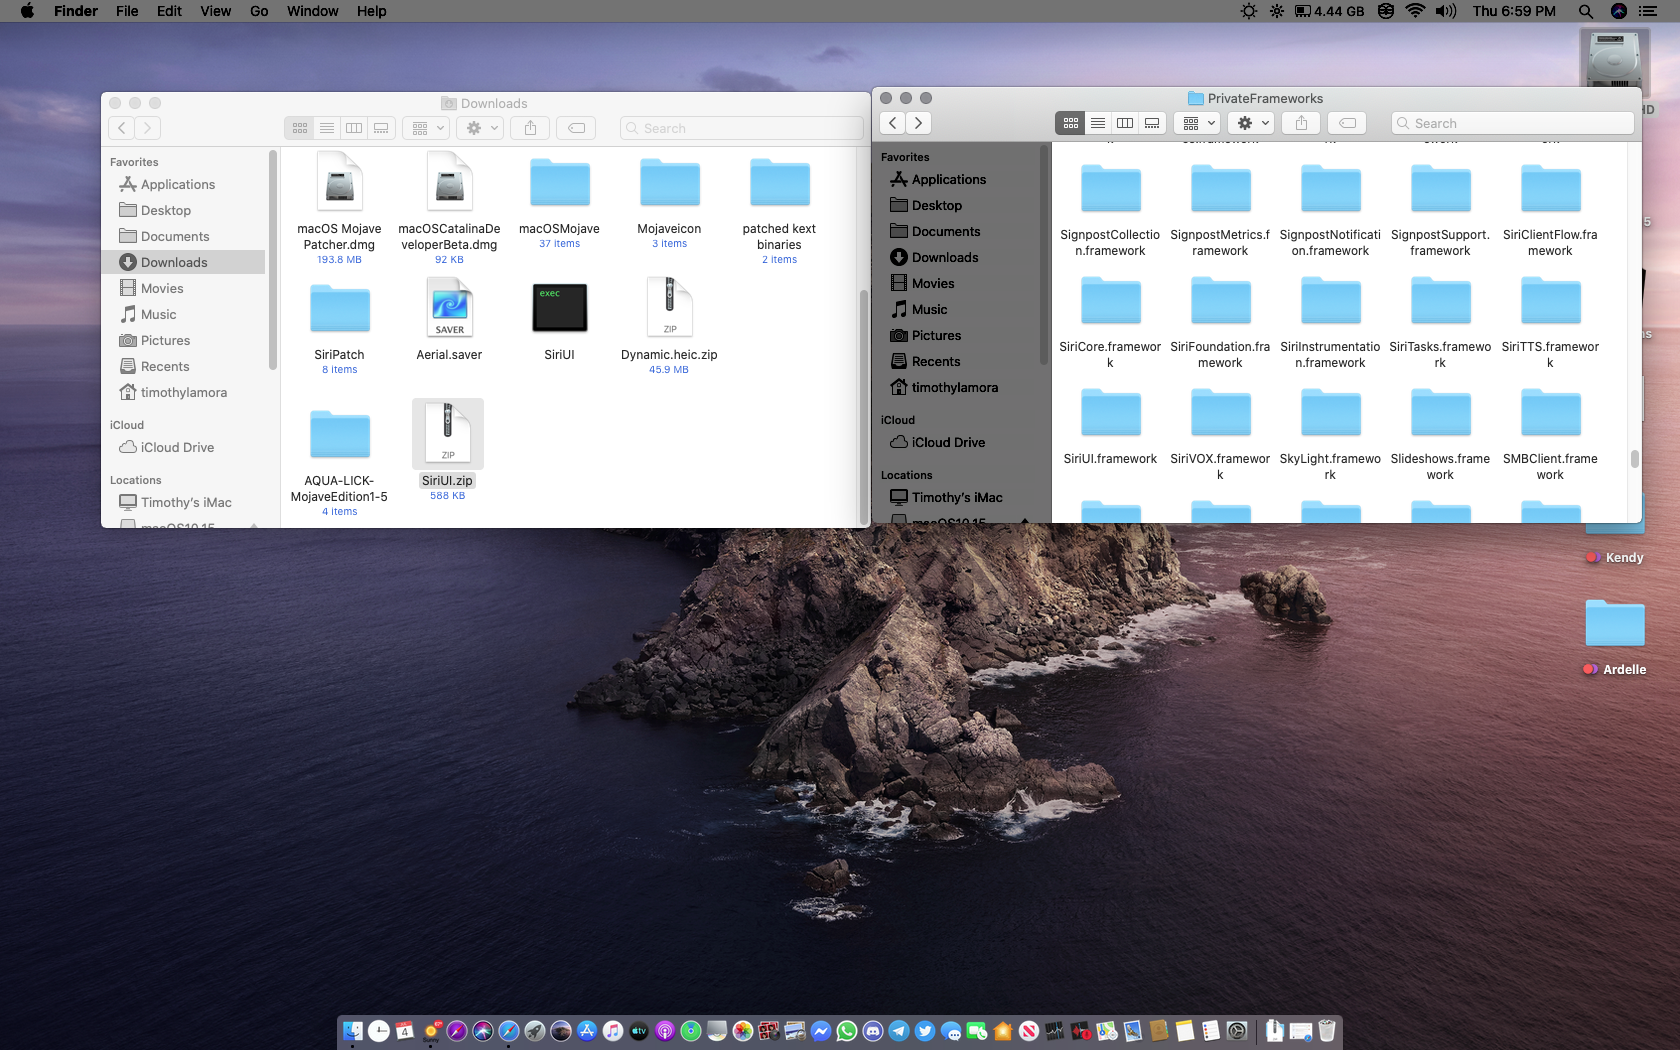1680x1050 pixels.
Task: Select the SiriPatch folder in Downloads
Action: coord(340,309)
